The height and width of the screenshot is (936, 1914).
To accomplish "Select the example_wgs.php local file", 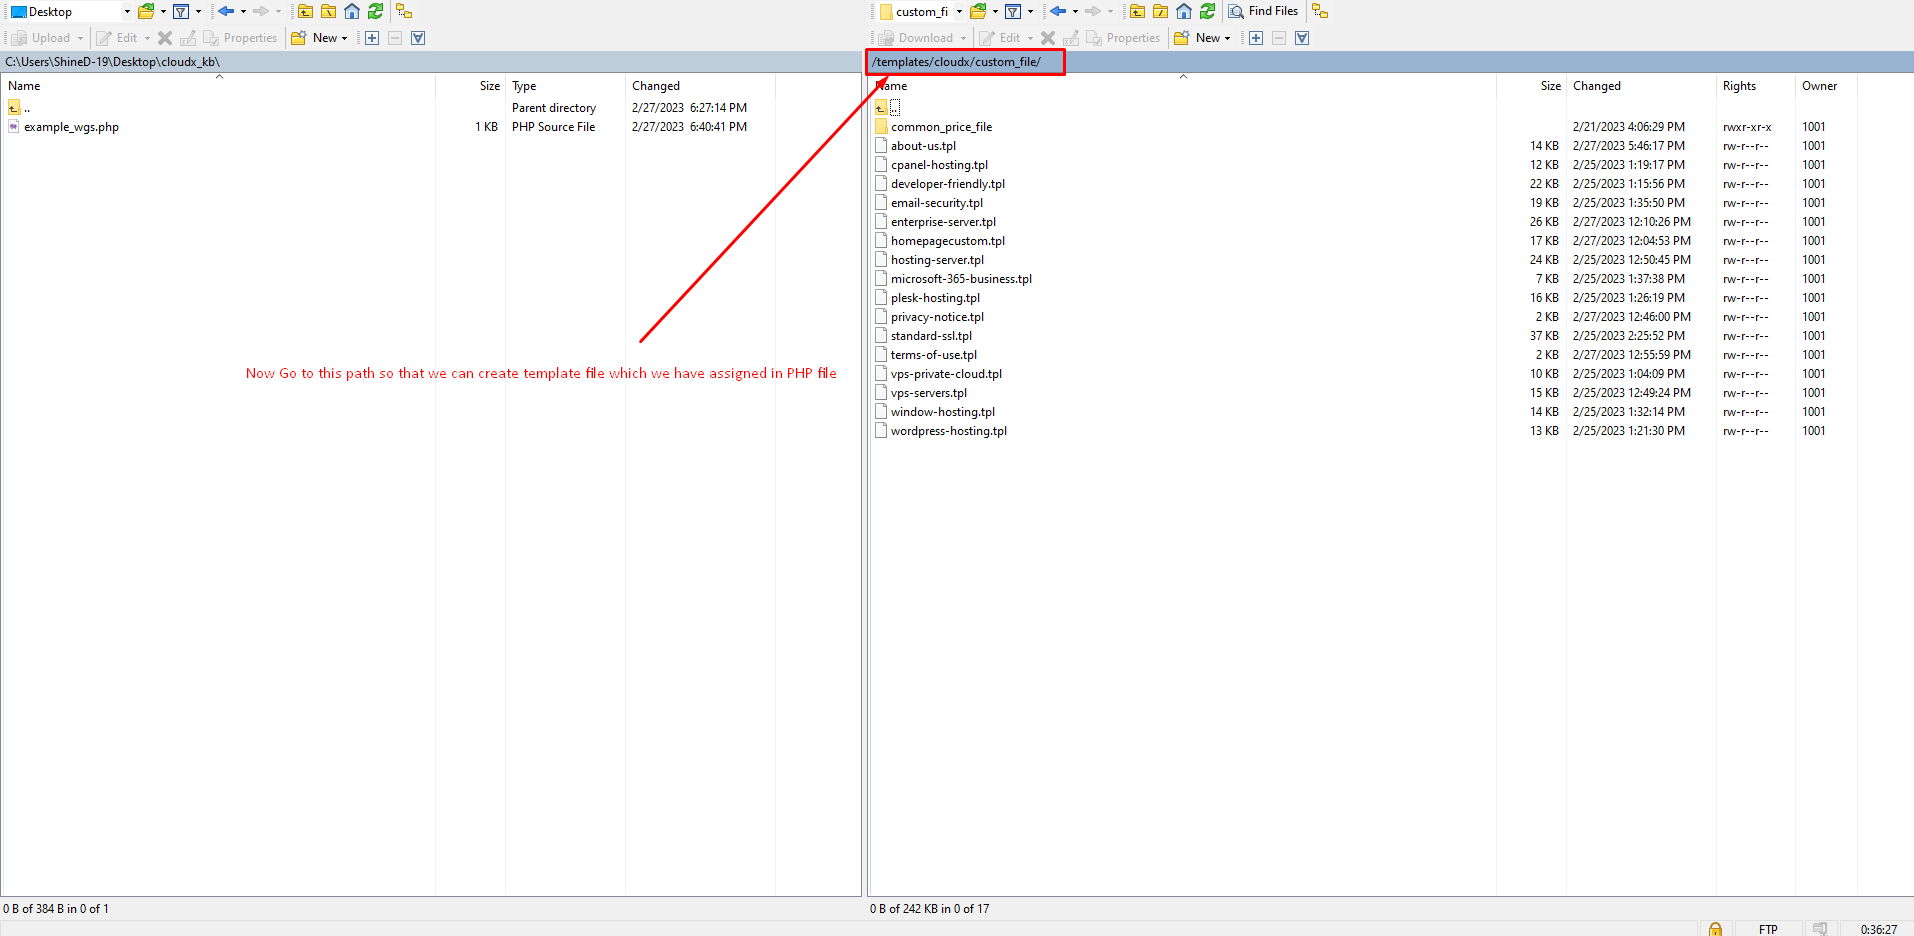I will pyautogui.click(x=71, y=127).
